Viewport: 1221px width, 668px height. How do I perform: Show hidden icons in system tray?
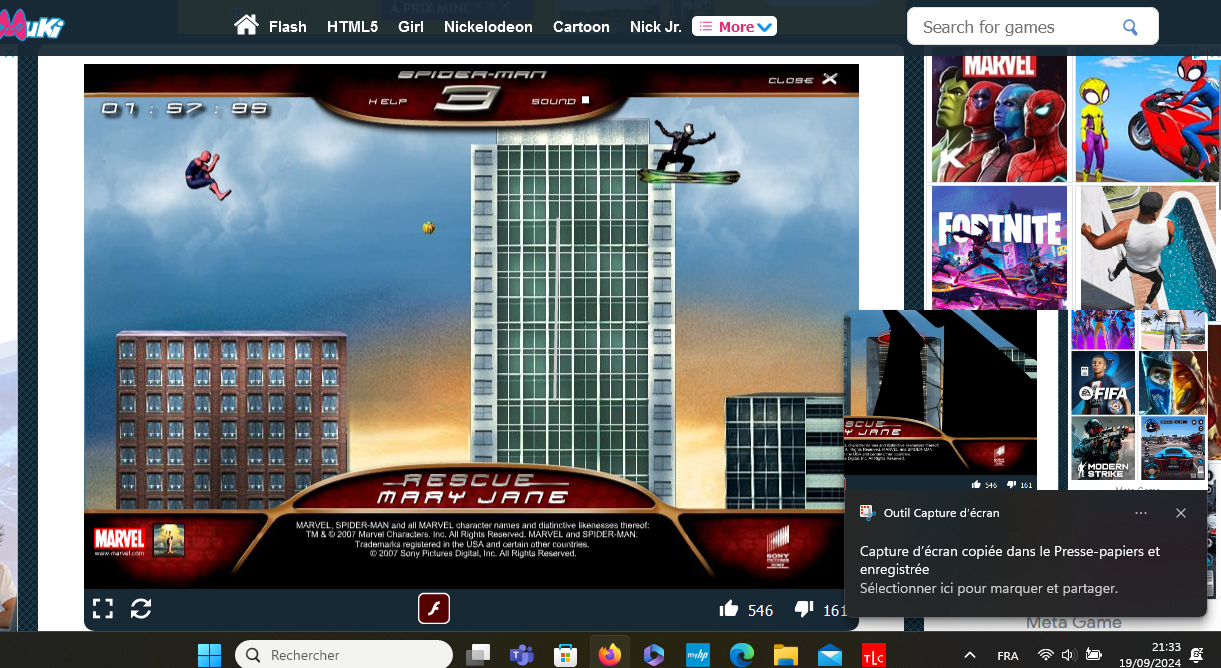point(969,655)
